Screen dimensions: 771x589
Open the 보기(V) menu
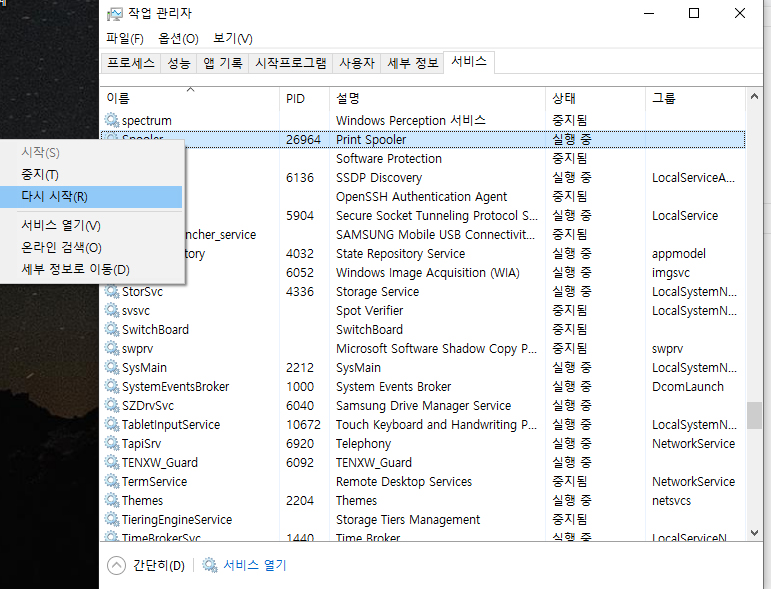tap(233, 38)
